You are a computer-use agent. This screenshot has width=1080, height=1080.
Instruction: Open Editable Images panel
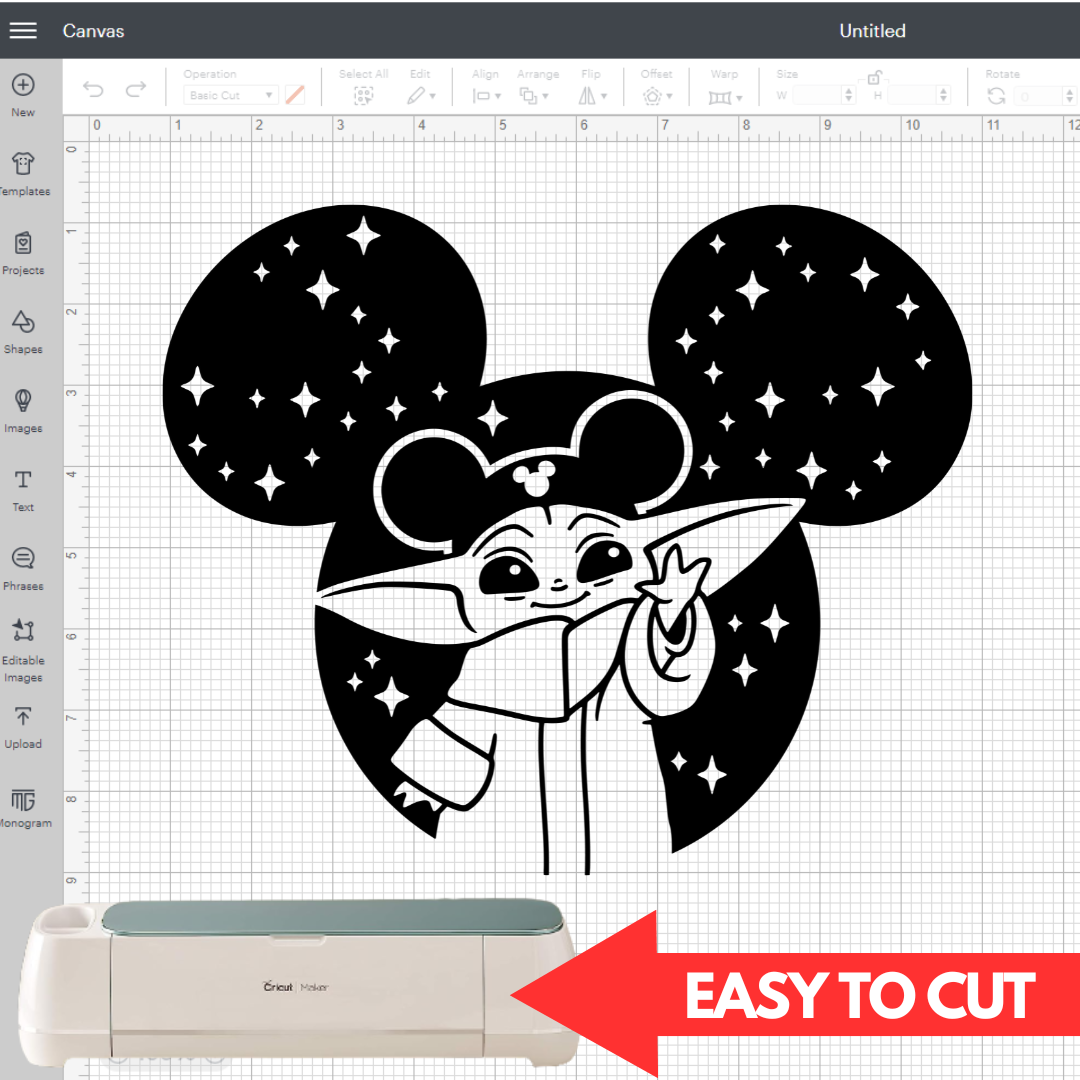[x=23, y=651]
